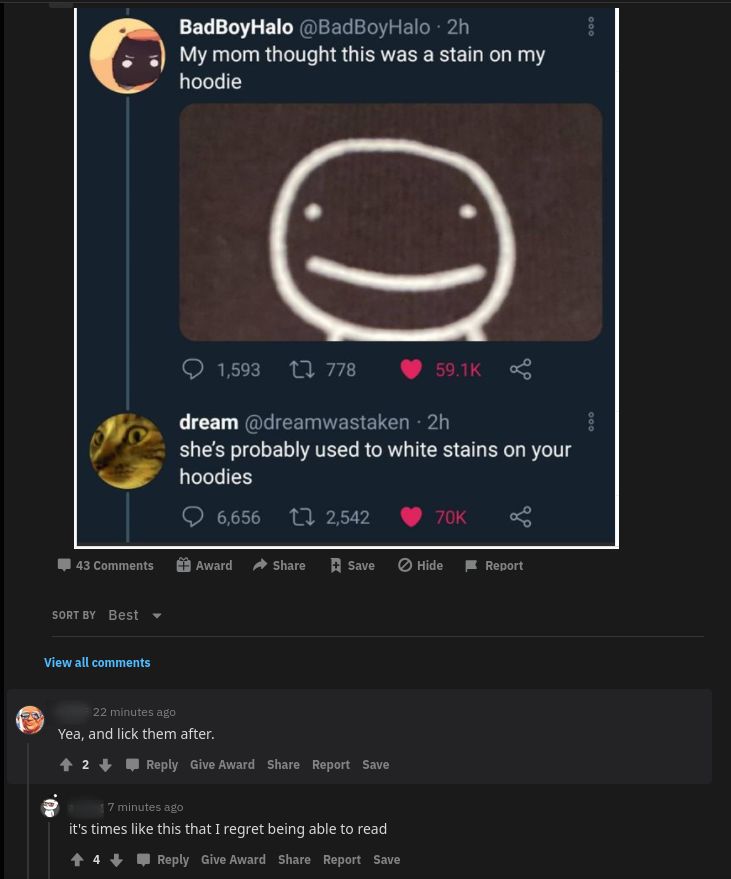
Task: Share the post with the arrow icon
Action: click(x=279, y=565)
